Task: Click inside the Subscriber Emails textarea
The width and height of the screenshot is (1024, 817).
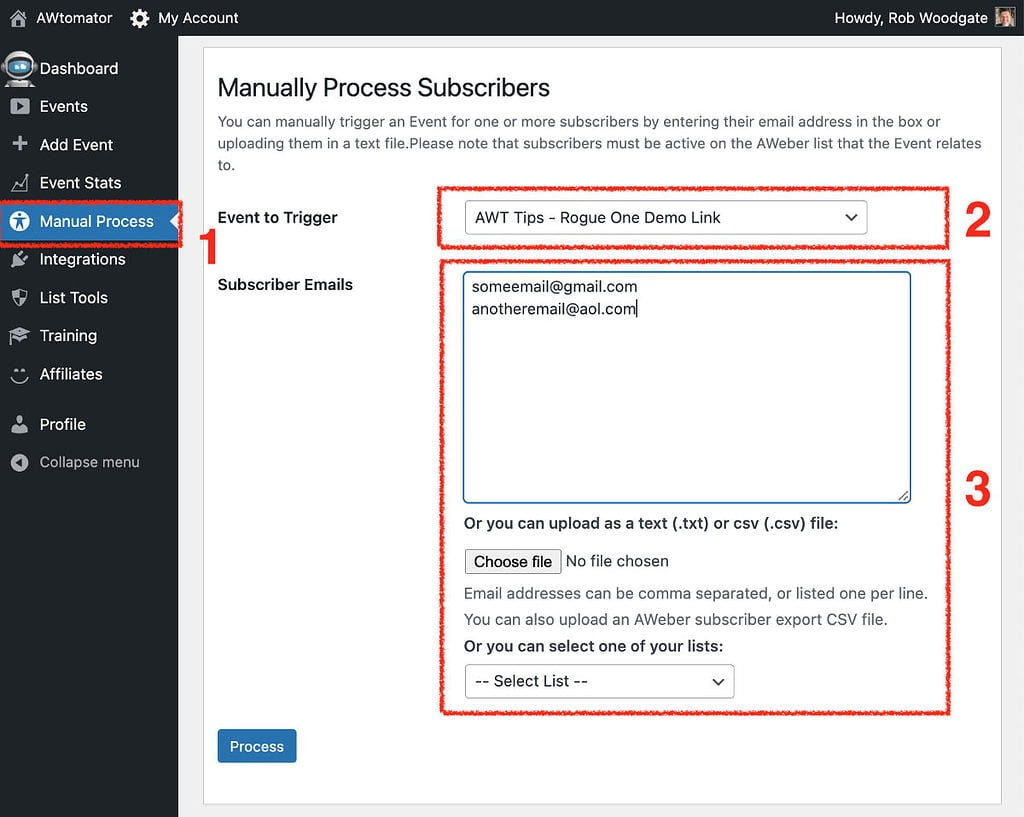Action: [x=686, y=387]
